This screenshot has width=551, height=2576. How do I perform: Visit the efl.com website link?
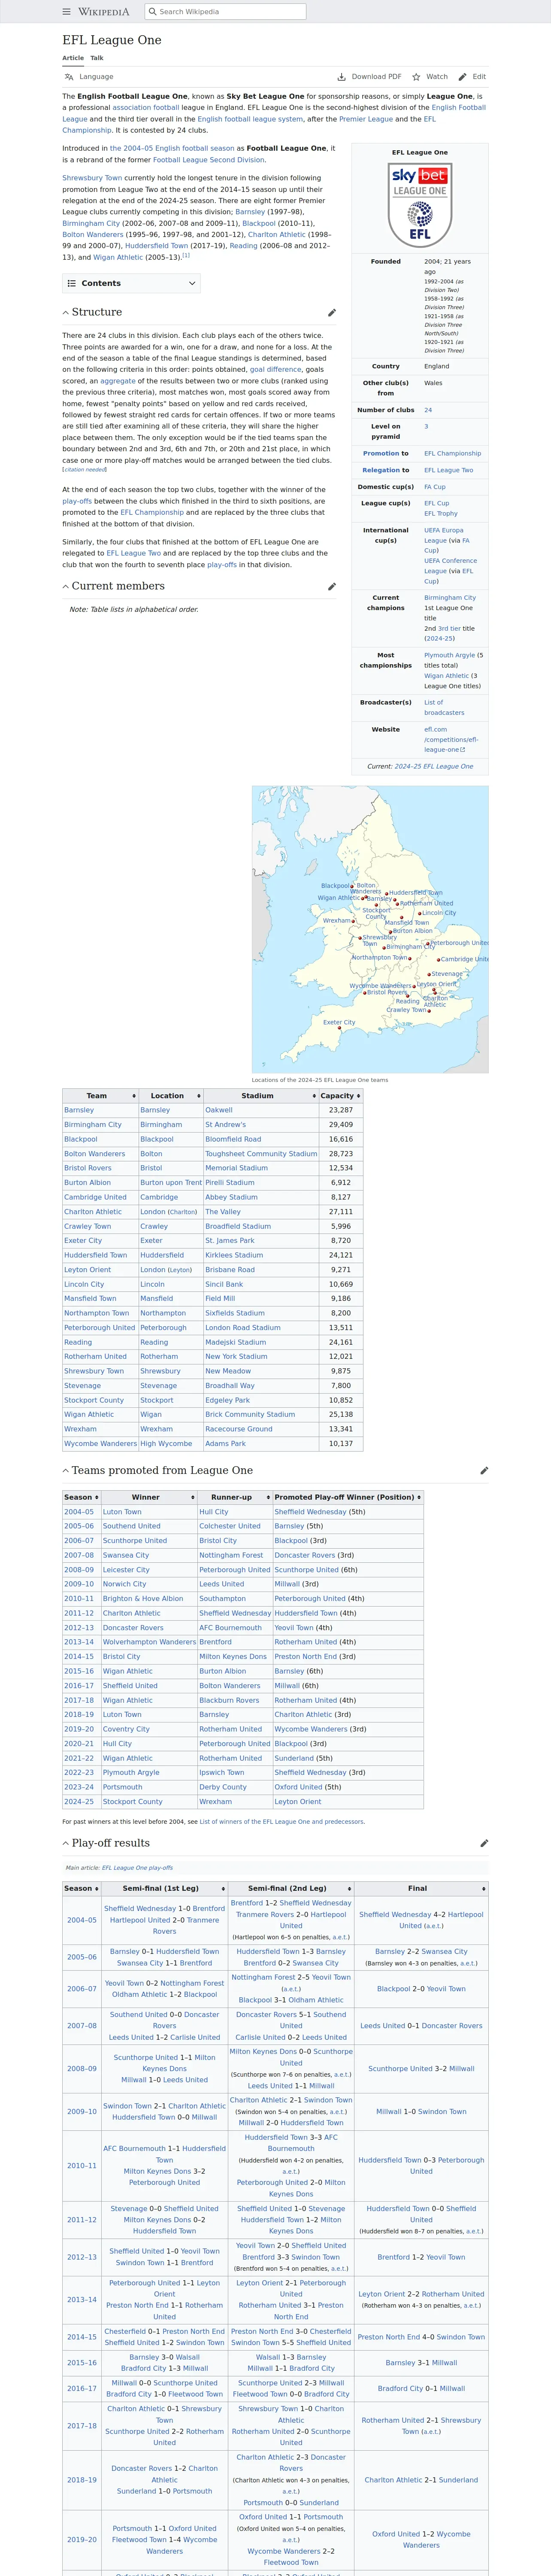point(451,740)
